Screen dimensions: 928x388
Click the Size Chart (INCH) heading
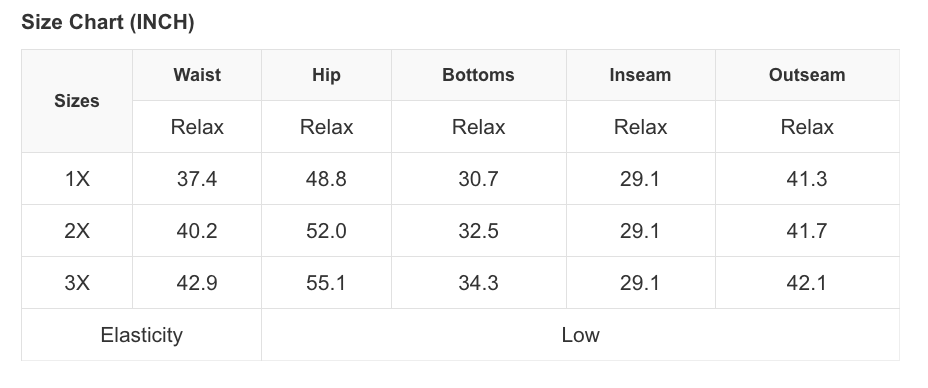coord(108,22)
